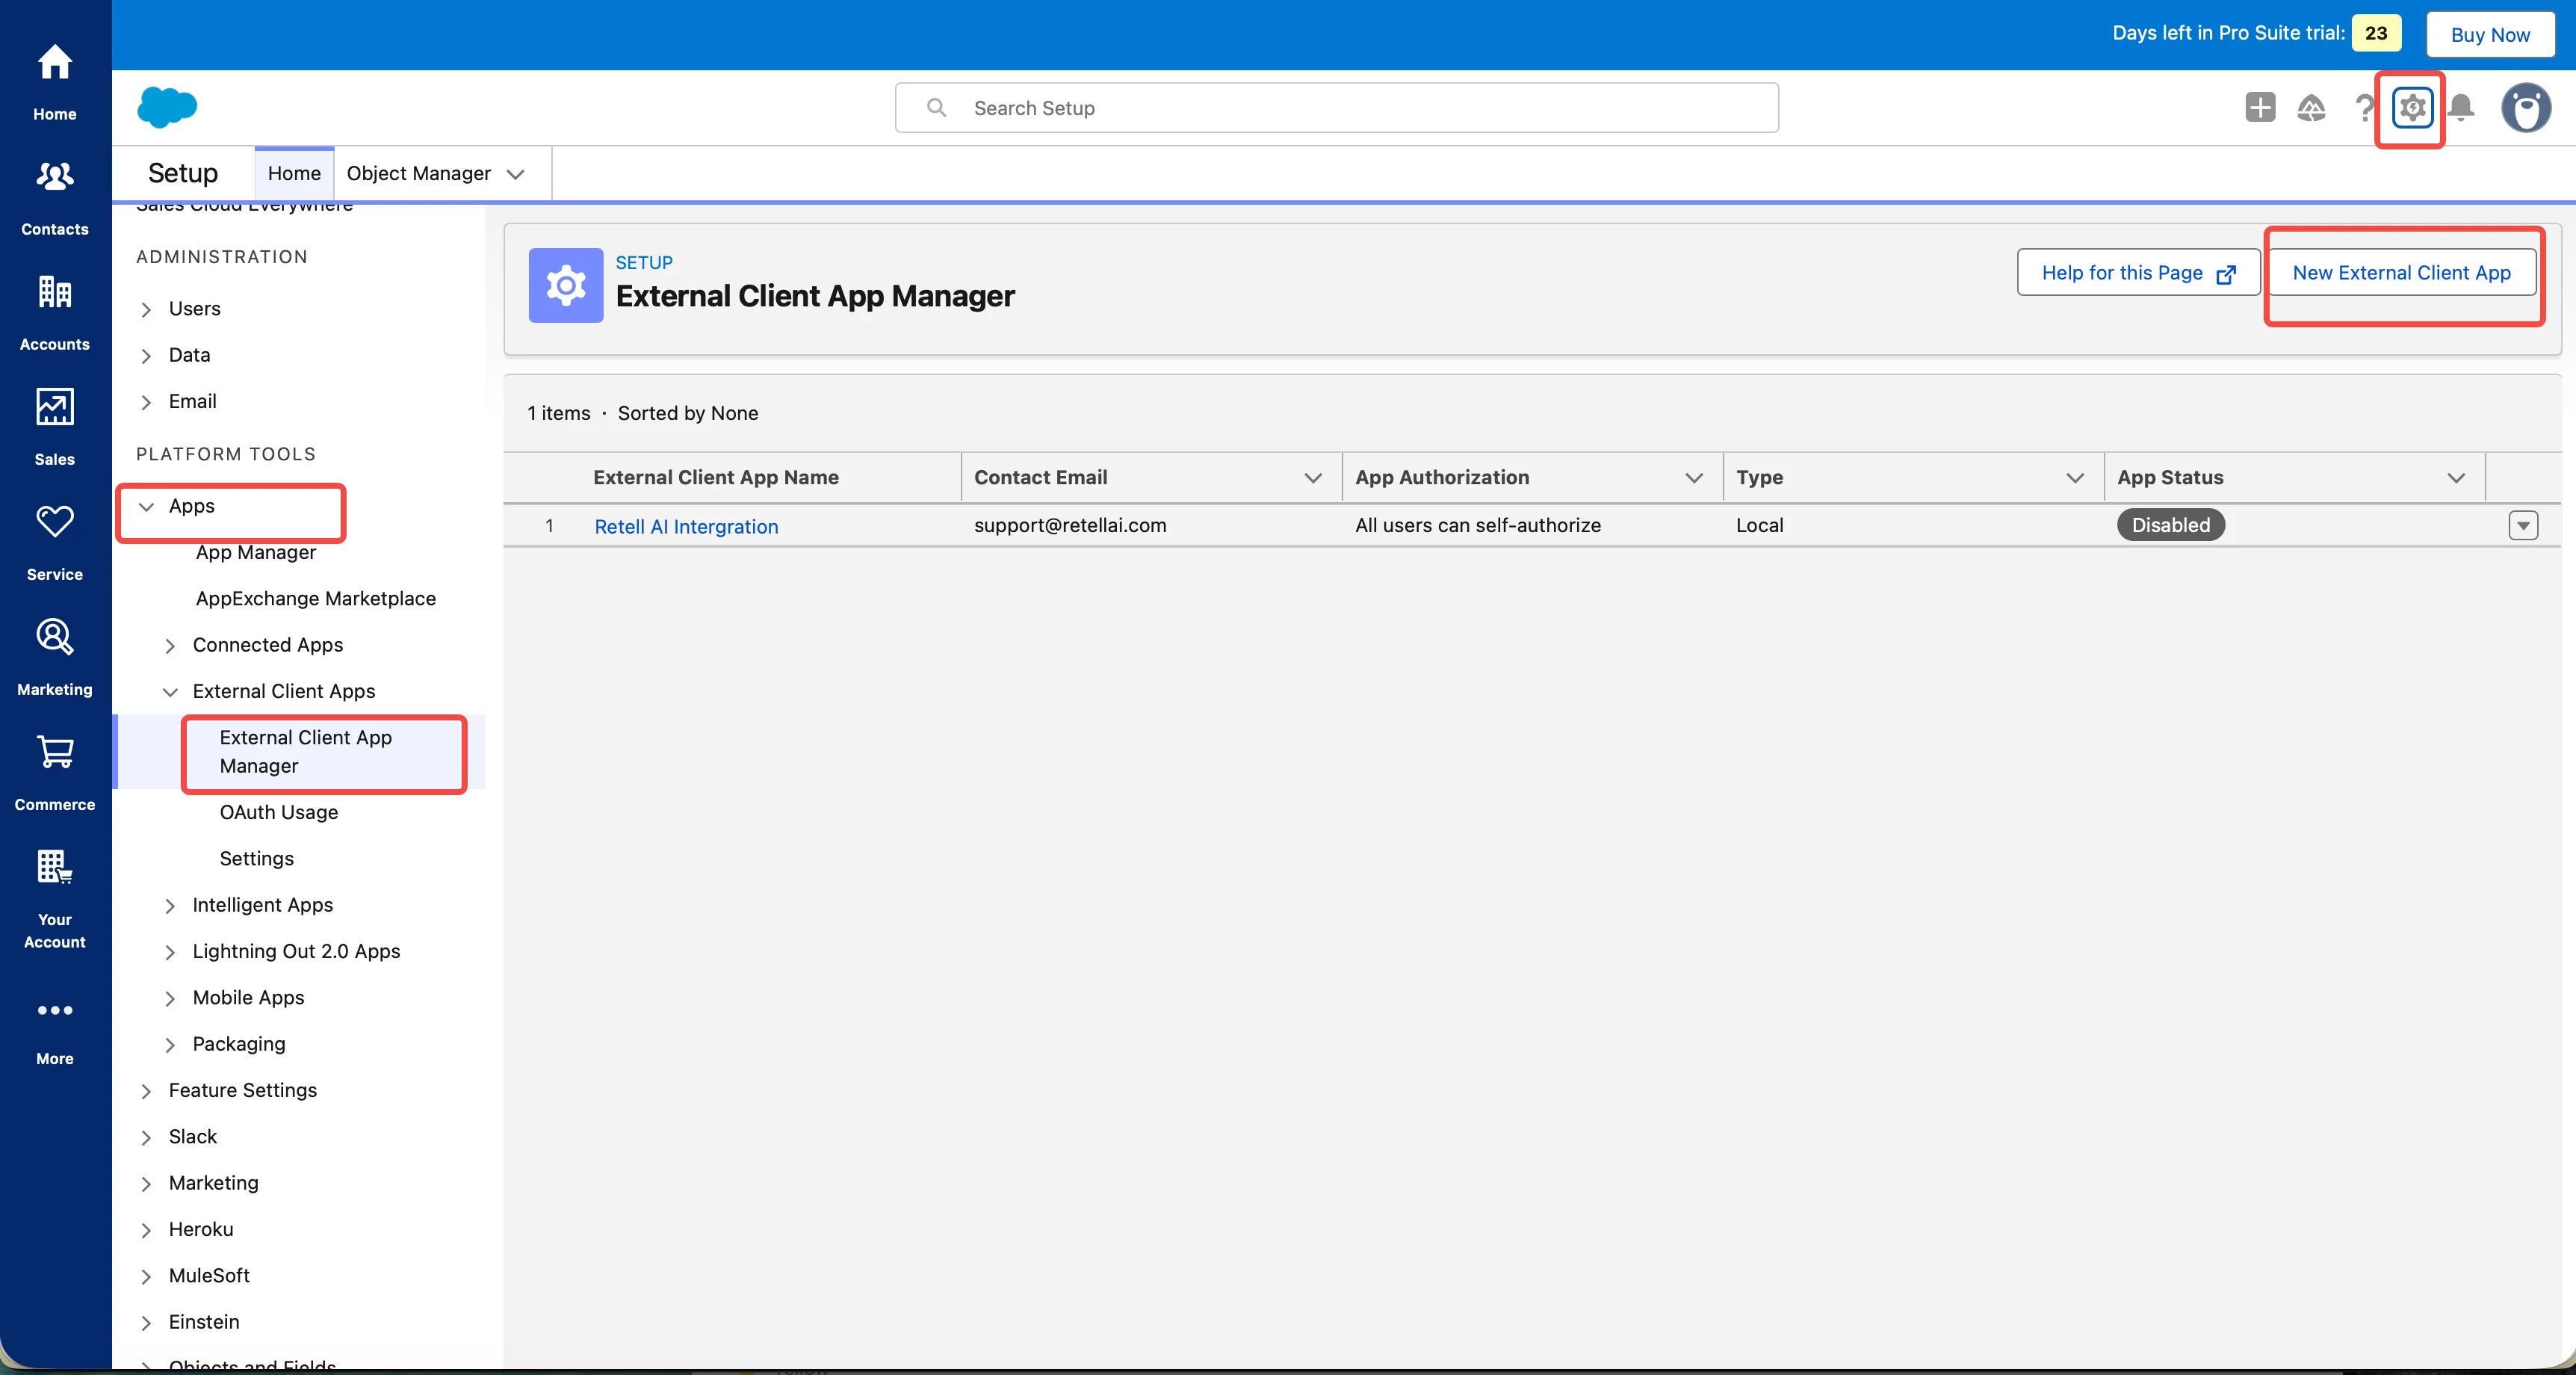
Task: Open App Manager in the tree
Action: [x=256, y=552]
